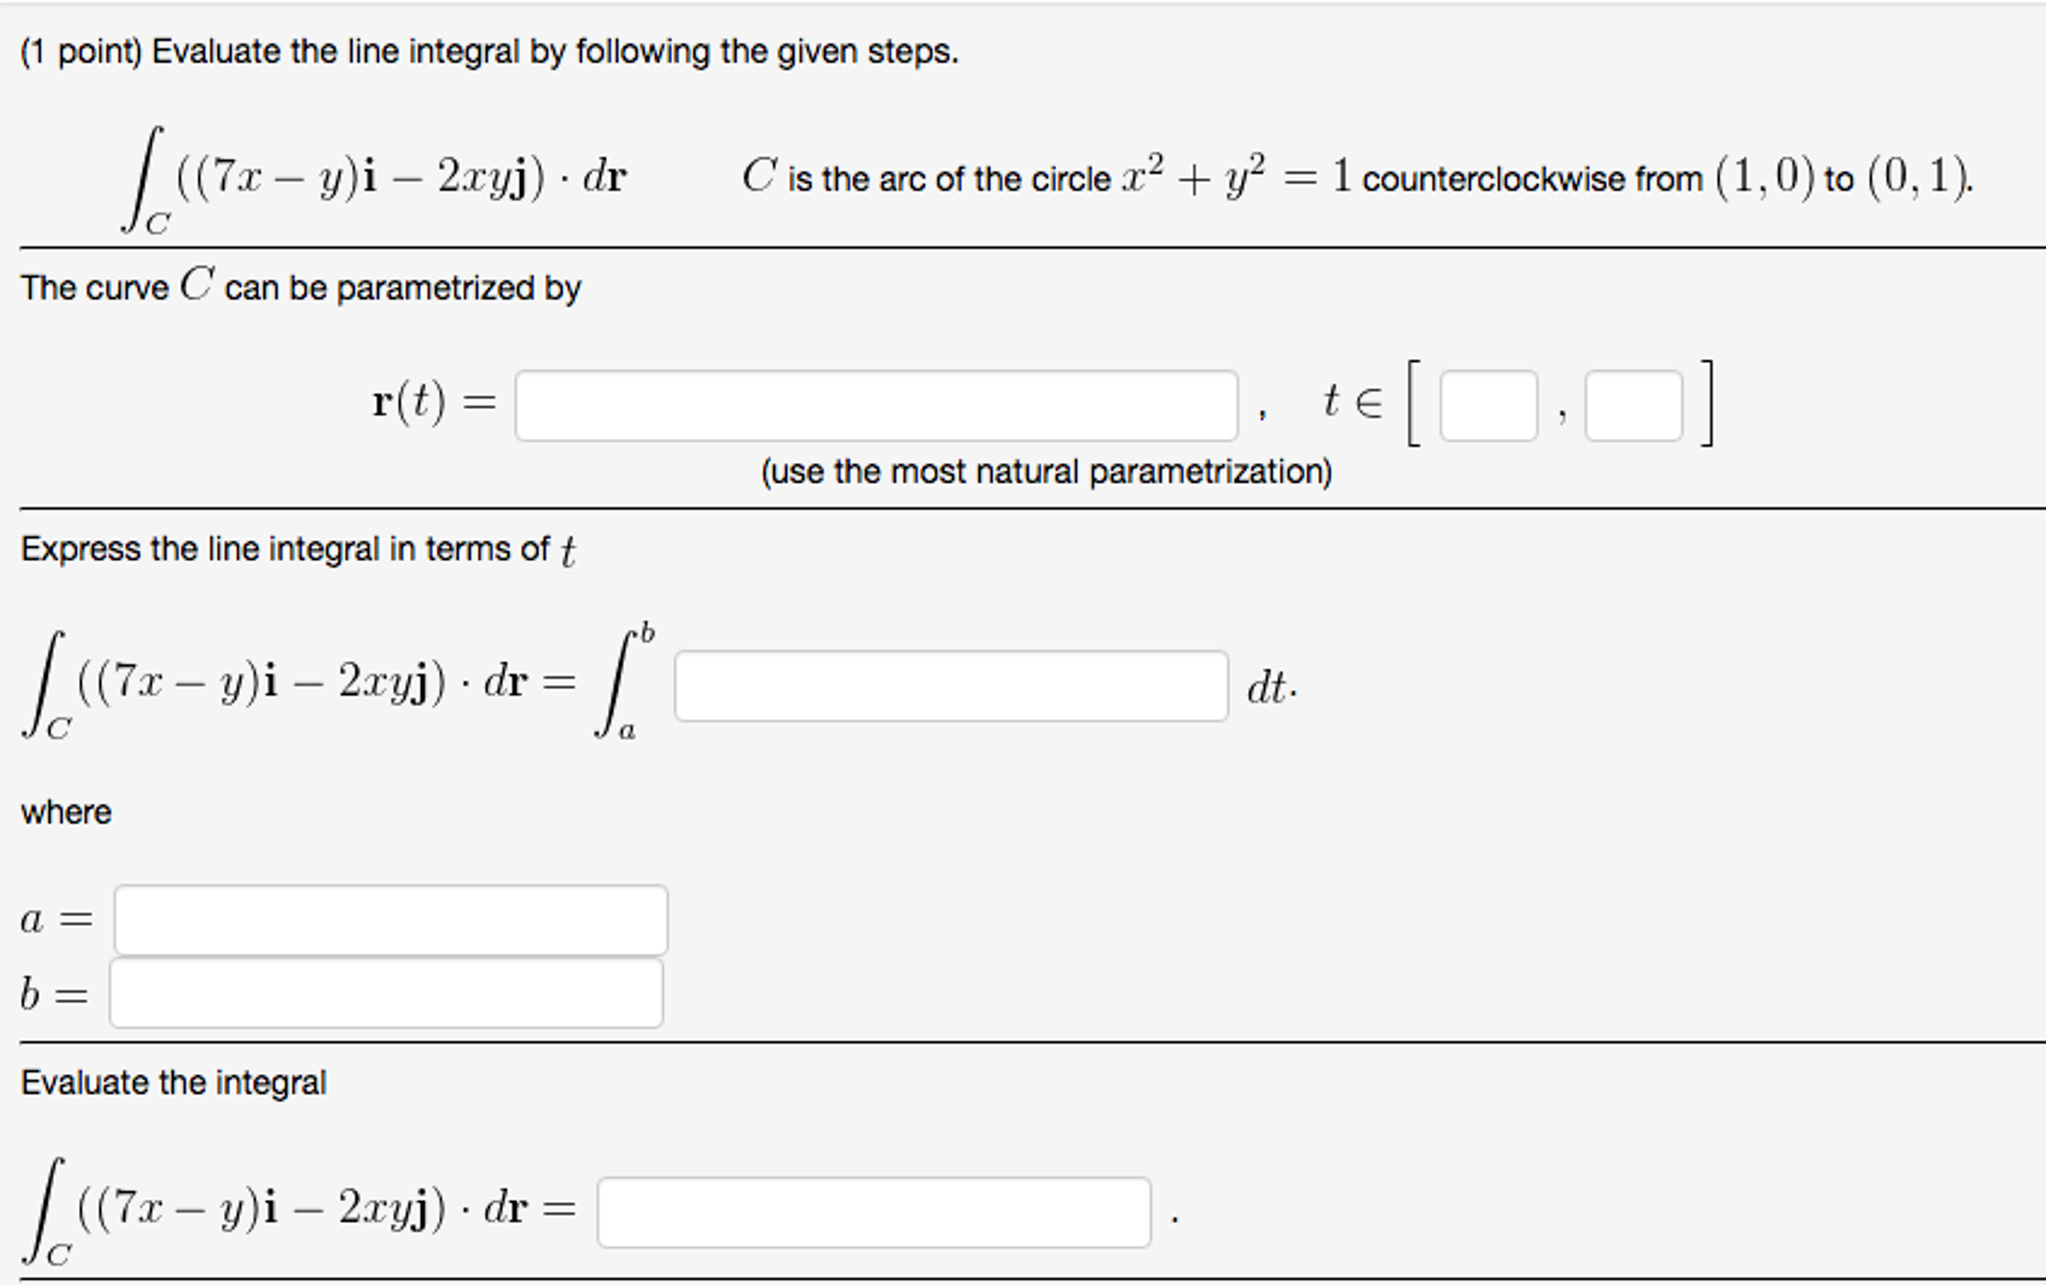Click inside the a equals blank
This screenshot has width=2046, height=1285.
pos(392,919)
